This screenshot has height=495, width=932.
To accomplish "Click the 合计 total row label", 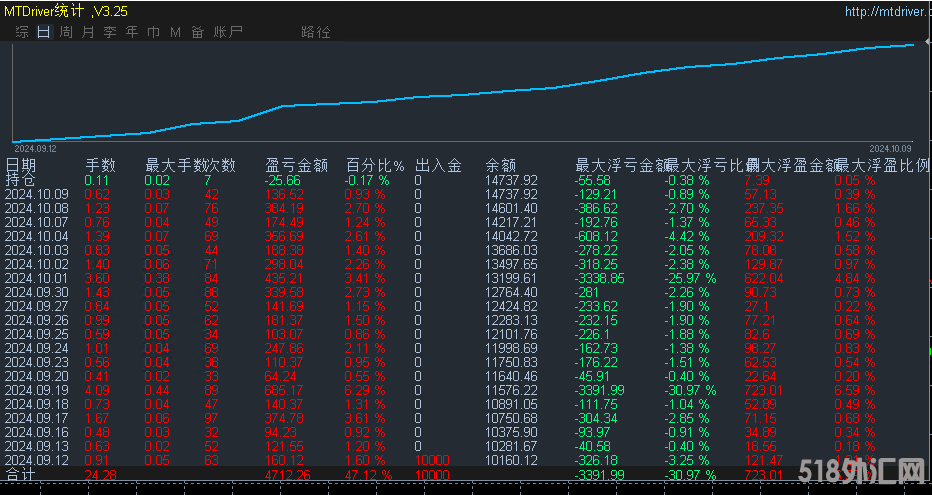I will pos(20,475).
